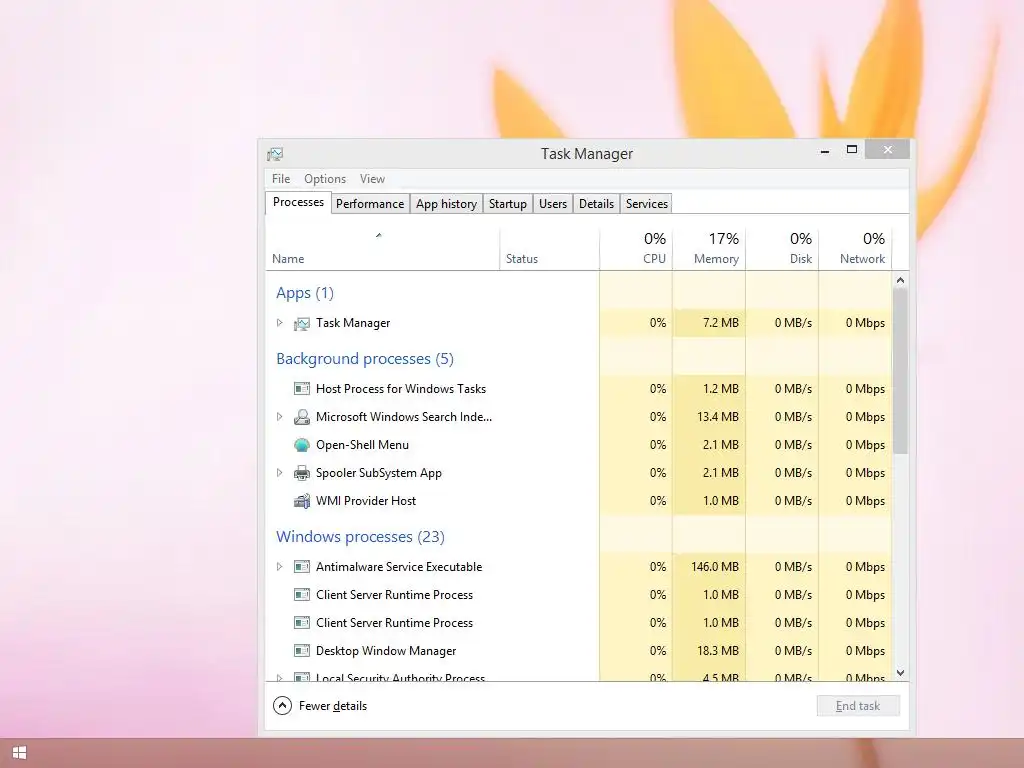Open the Options menu
The height and width of the screenshot is (768, 1024).
click(x=325, y=179)
